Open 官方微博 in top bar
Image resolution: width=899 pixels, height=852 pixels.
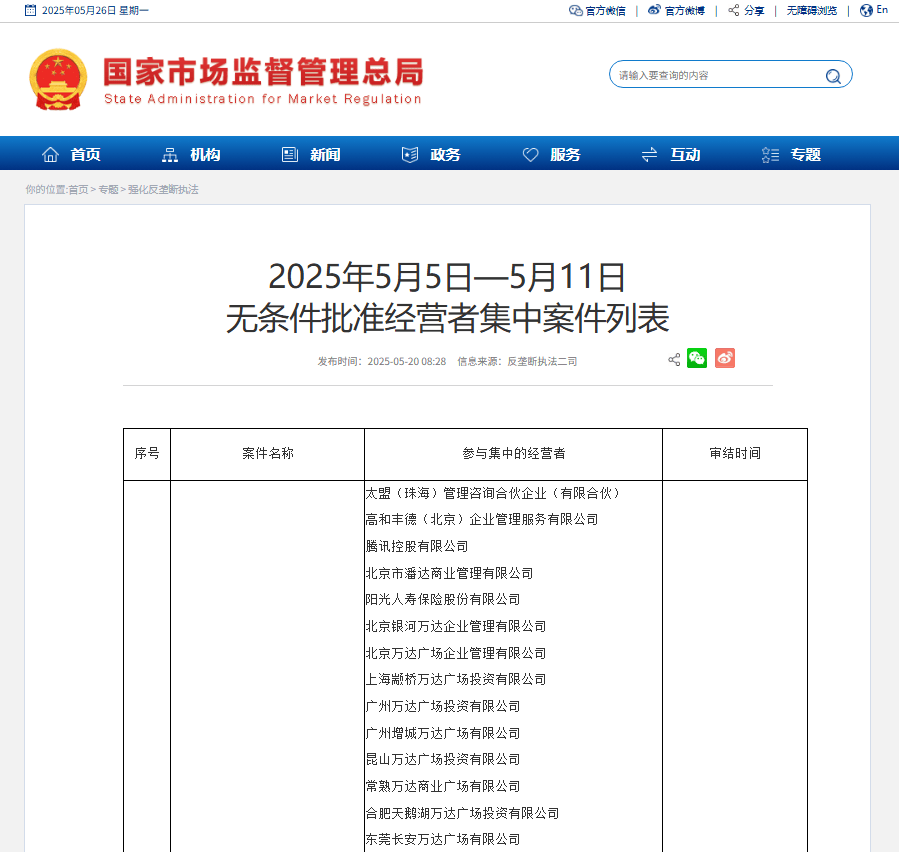[676, 10]
